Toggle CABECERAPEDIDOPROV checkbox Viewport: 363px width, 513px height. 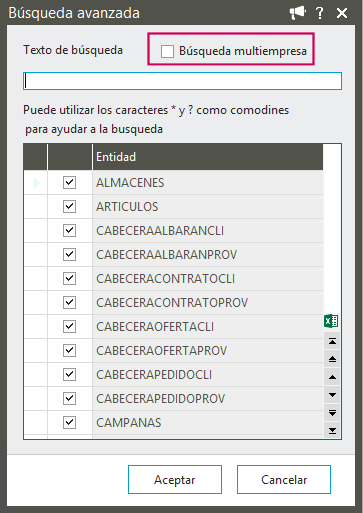click(69, 398)
